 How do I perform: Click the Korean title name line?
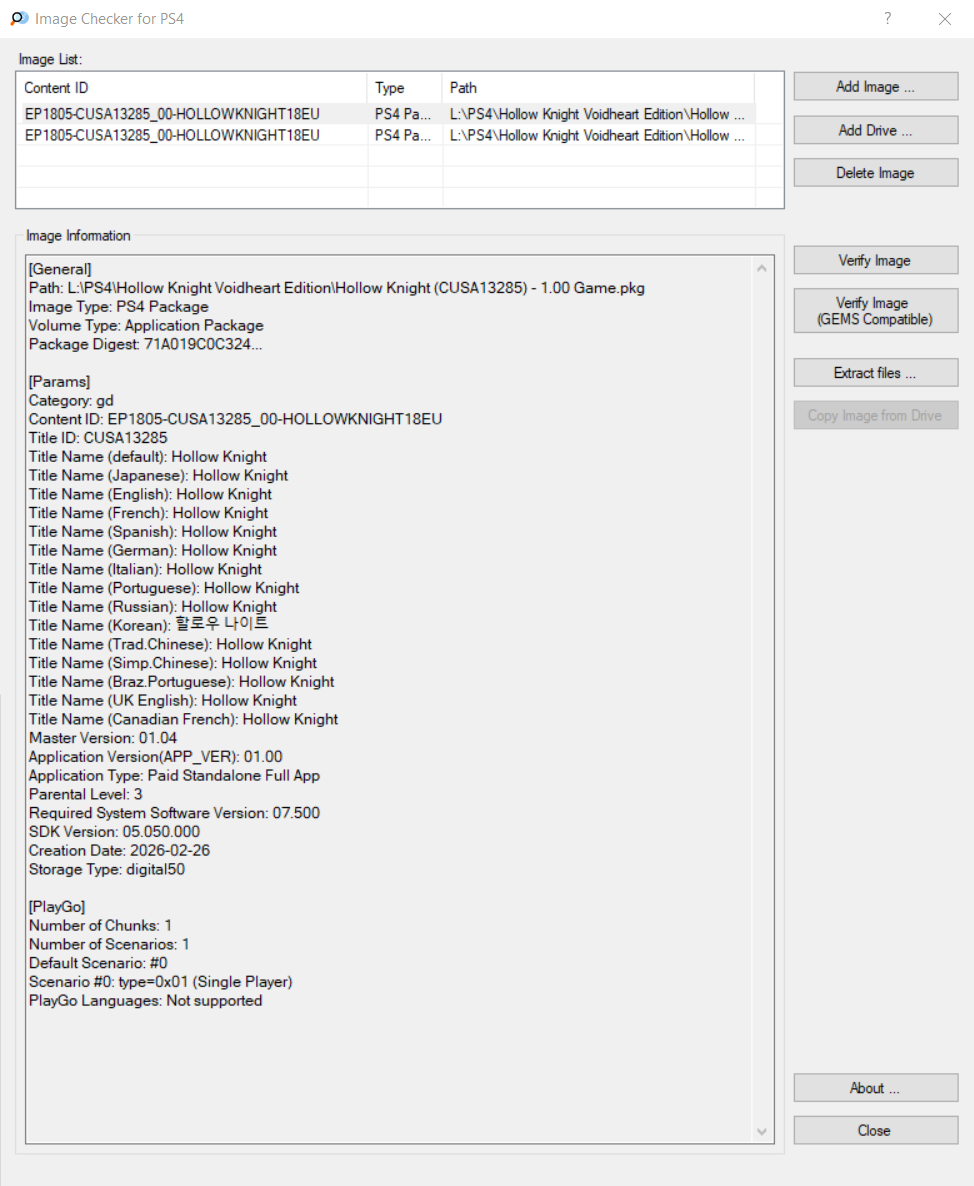tap(148, 625)
